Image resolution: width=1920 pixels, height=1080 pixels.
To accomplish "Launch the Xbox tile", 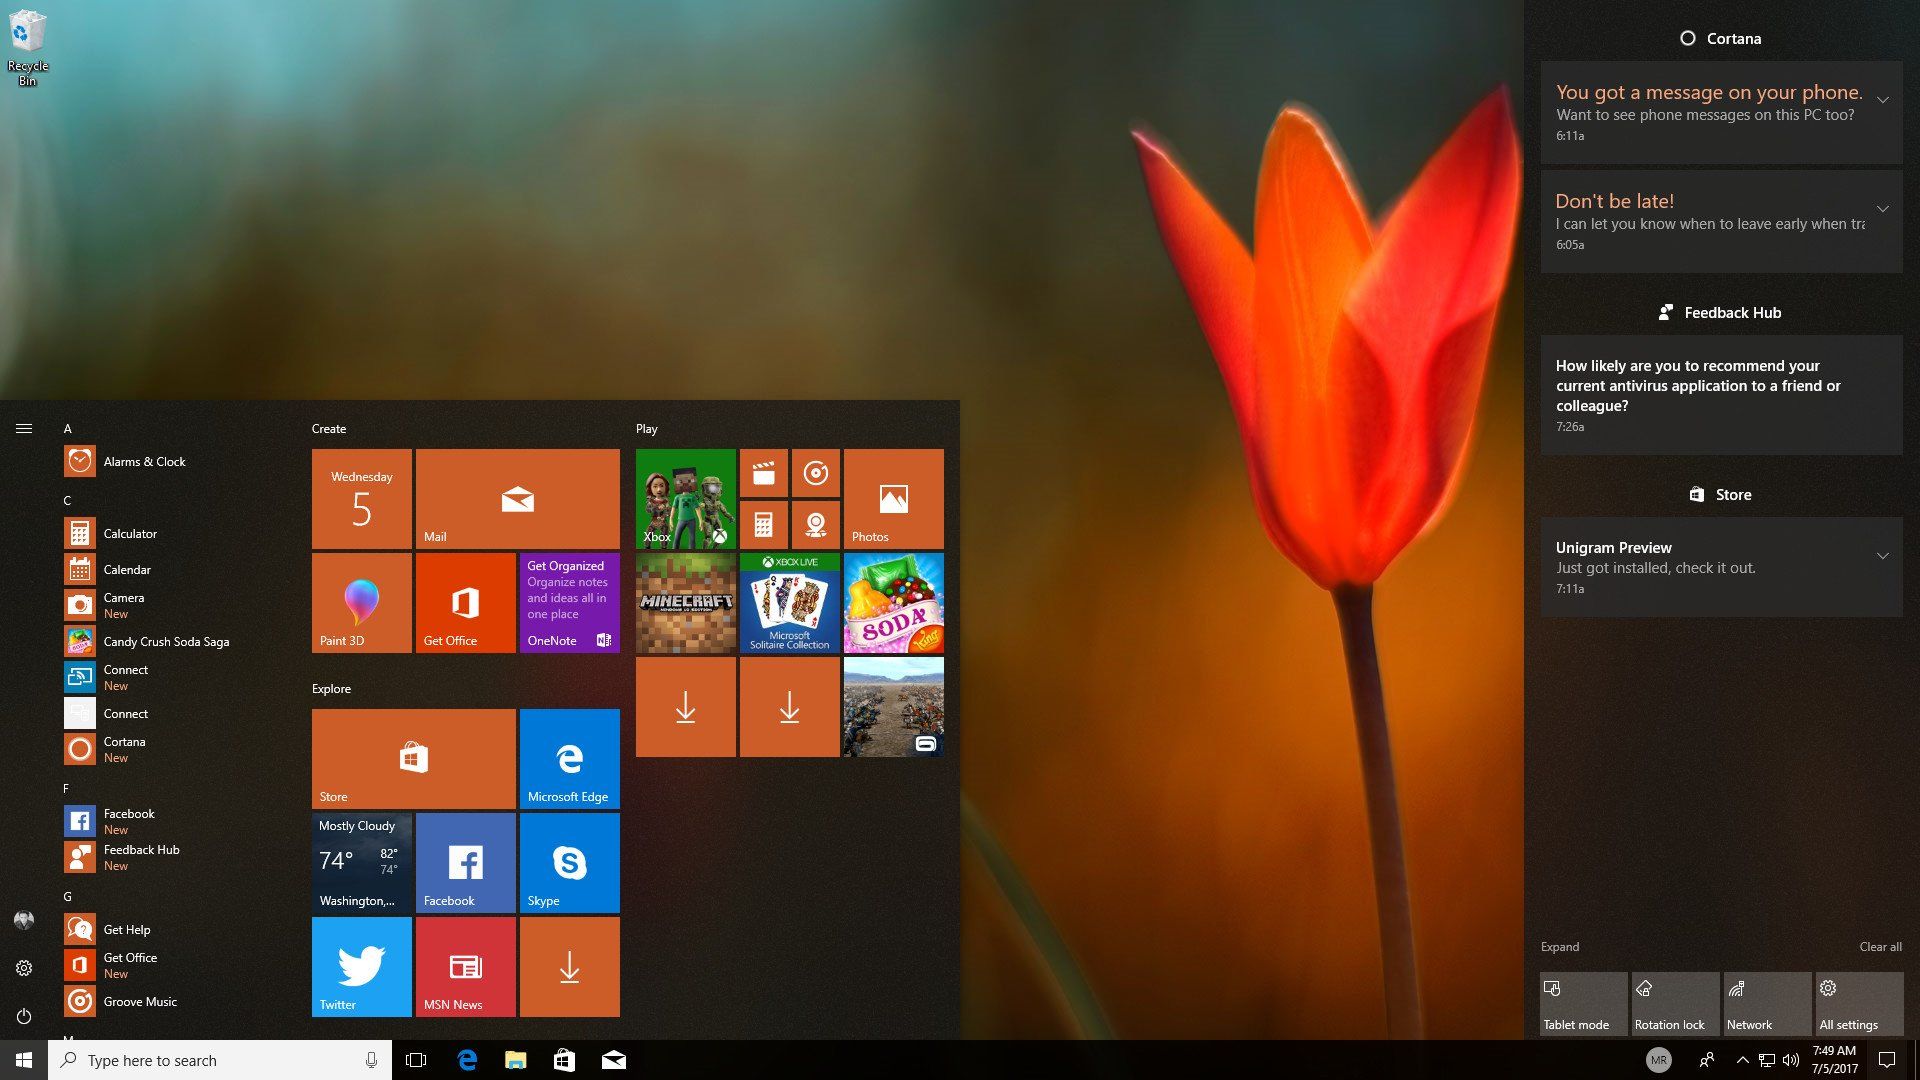I will pos(686,499).
